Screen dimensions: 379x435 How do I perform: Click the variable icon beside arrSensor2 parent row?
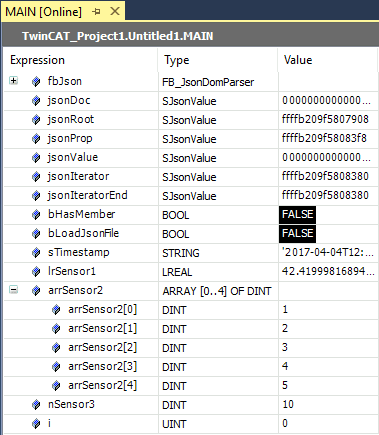[x=36, y=291]
